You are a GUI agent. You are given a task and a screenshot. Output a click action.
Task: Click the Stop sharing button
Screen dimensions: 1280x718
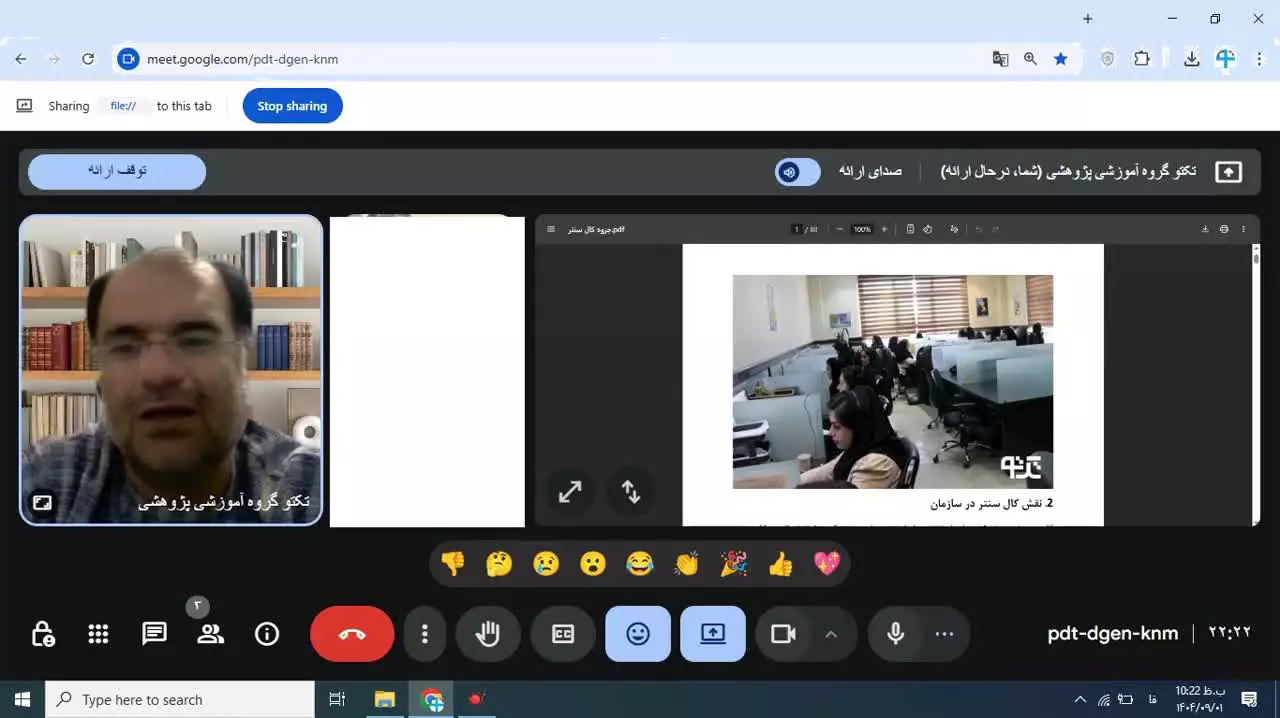click(292, 106)
